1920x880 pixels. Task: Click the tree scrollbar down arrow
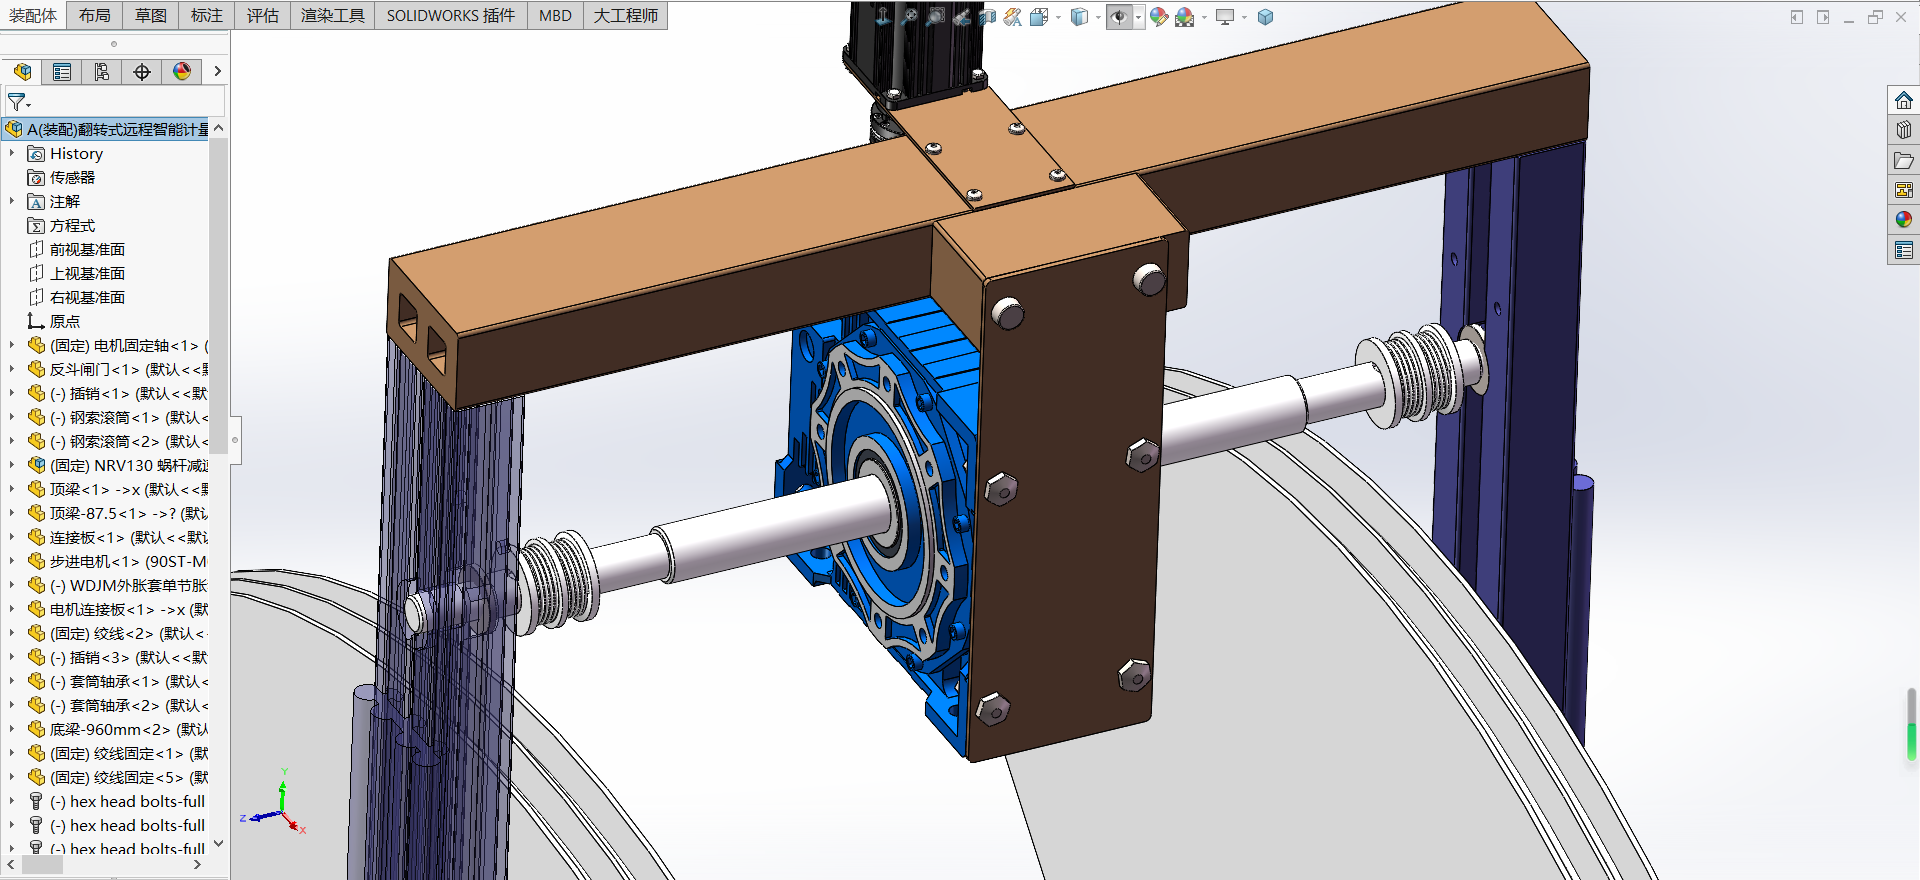tap(219, 844)
